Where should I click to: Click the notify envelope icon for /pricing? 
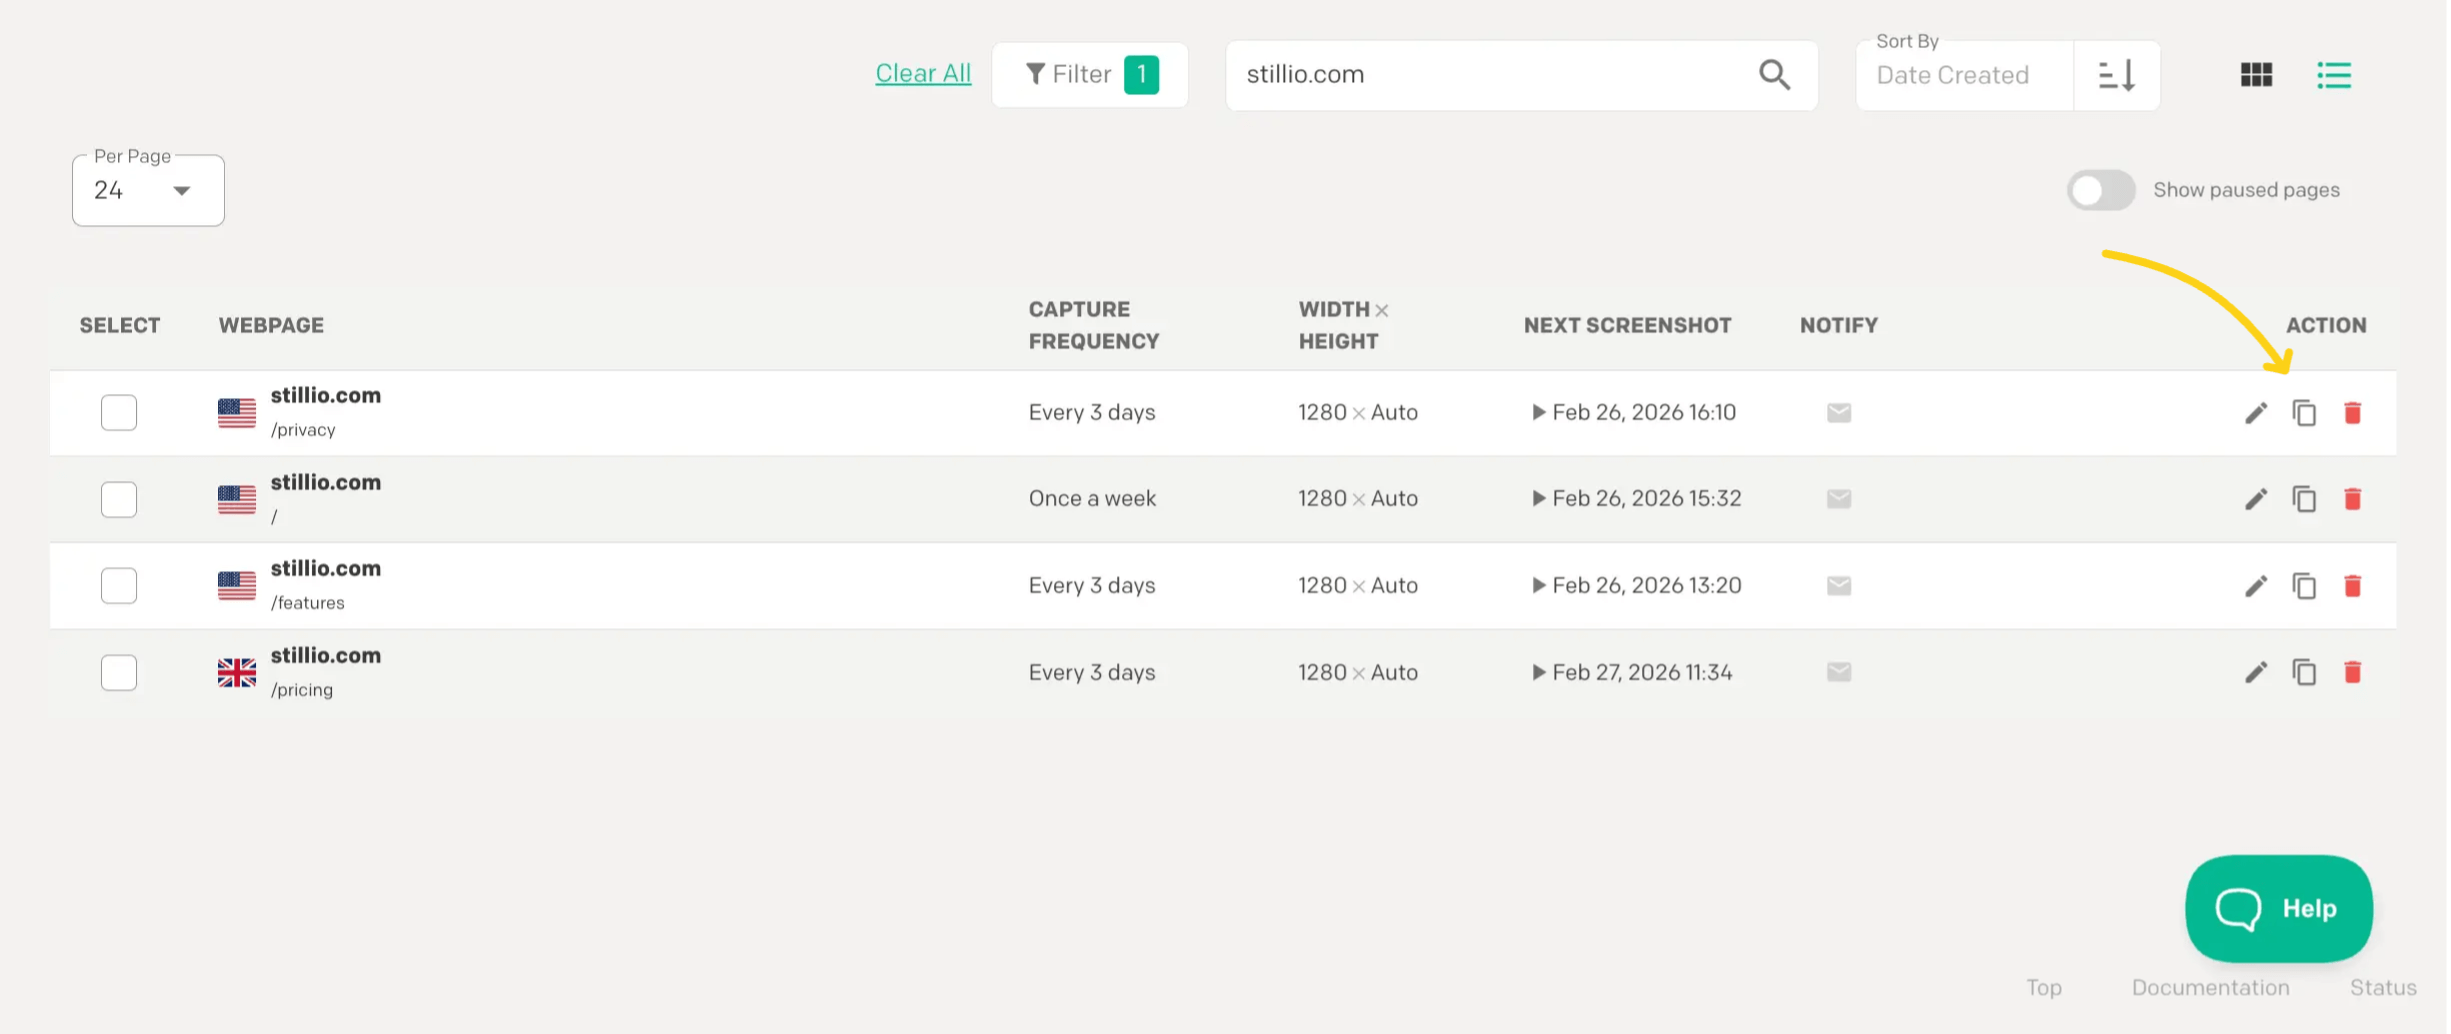pos(1838,671)
